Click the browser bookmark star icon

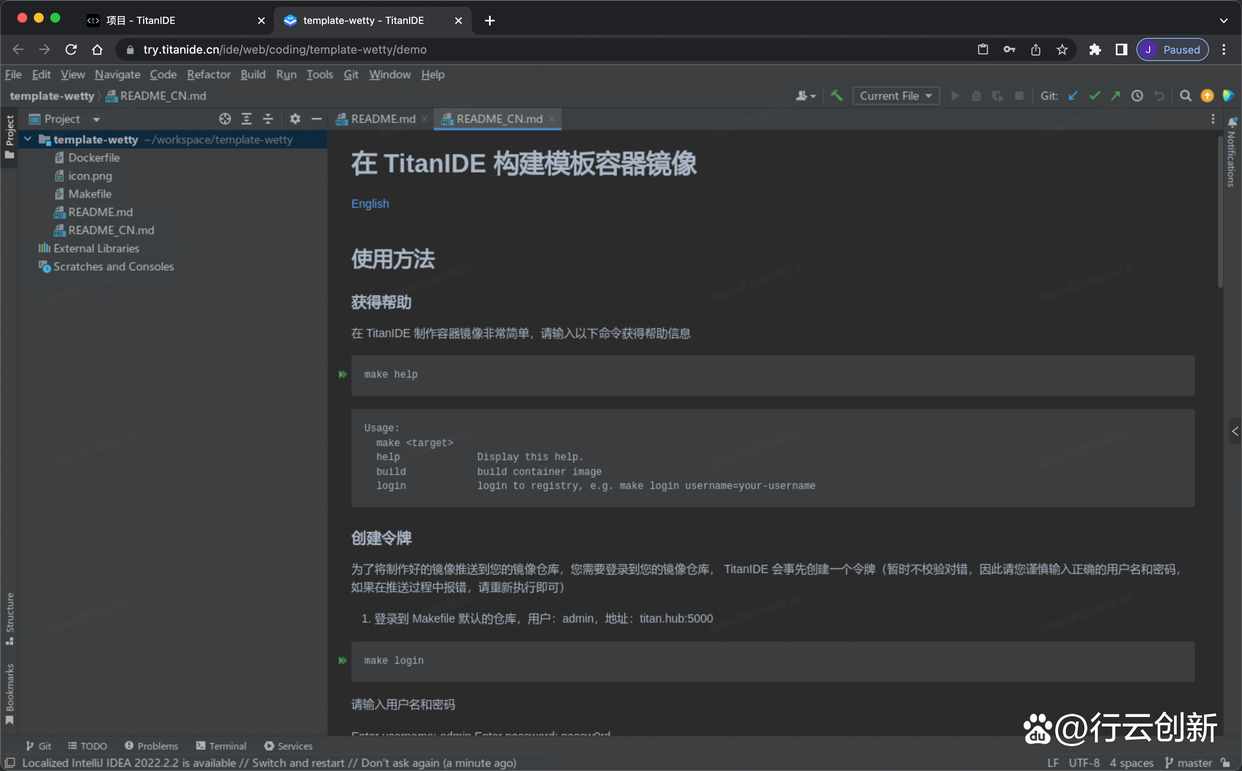coord(1062,49)
